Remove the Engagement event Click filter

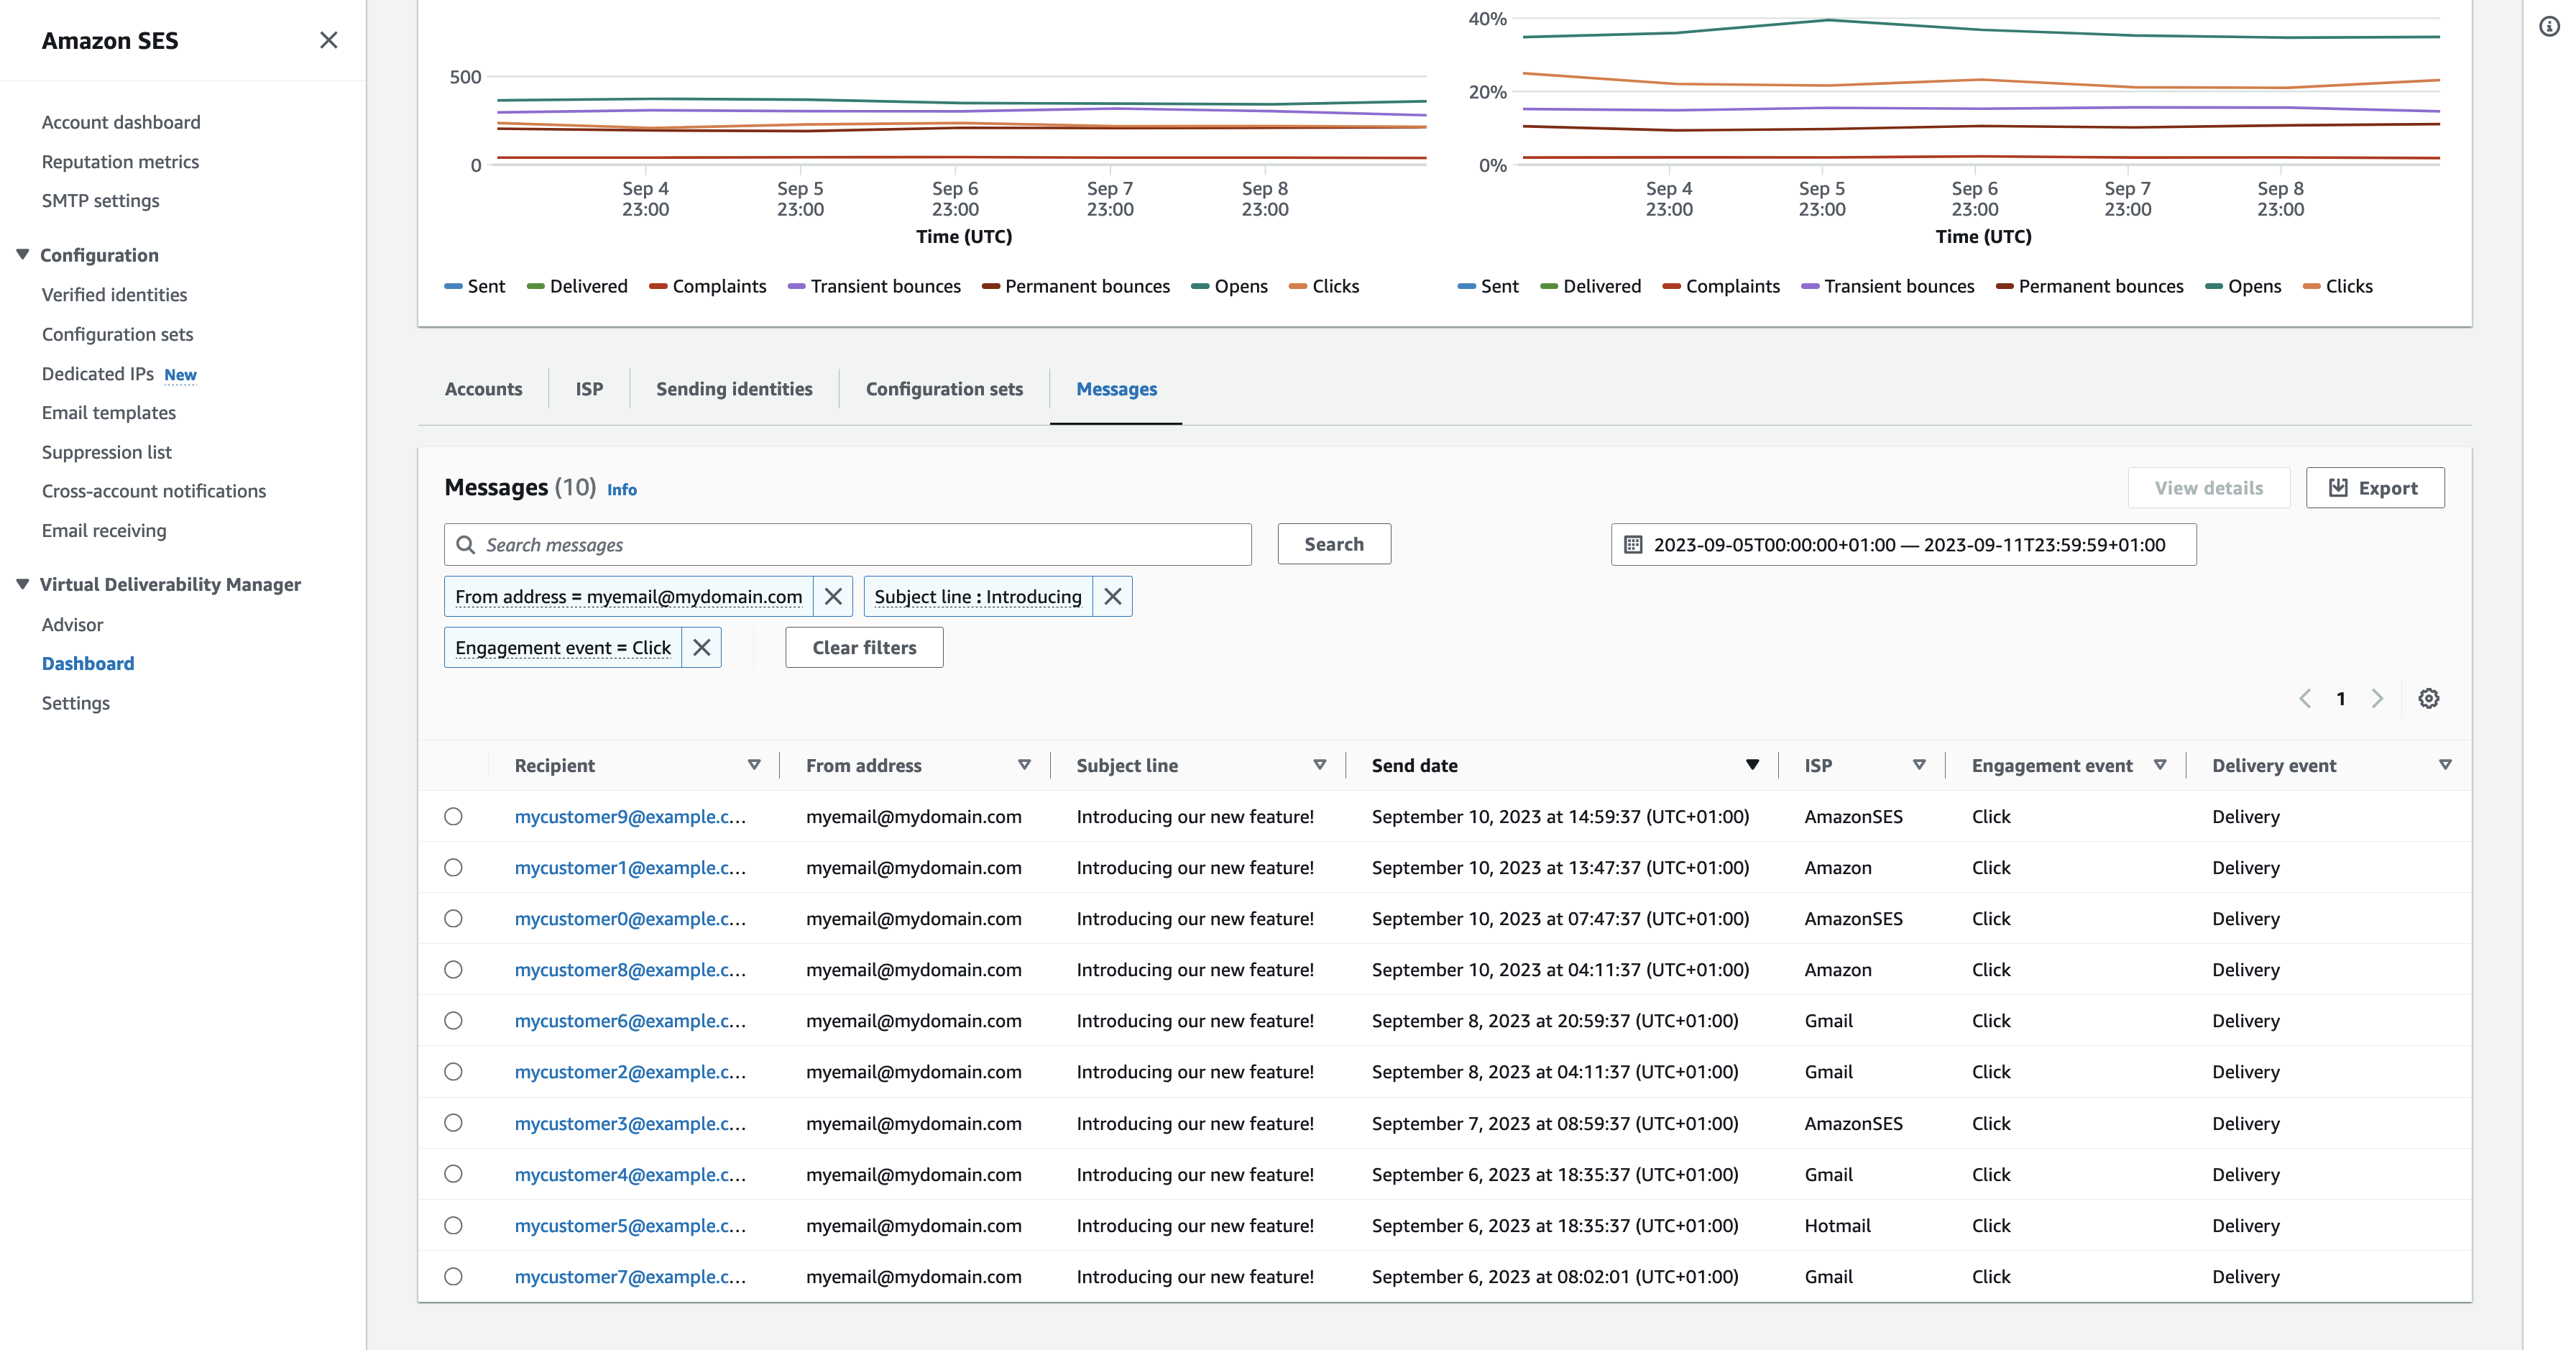click(x=700, y=648)
